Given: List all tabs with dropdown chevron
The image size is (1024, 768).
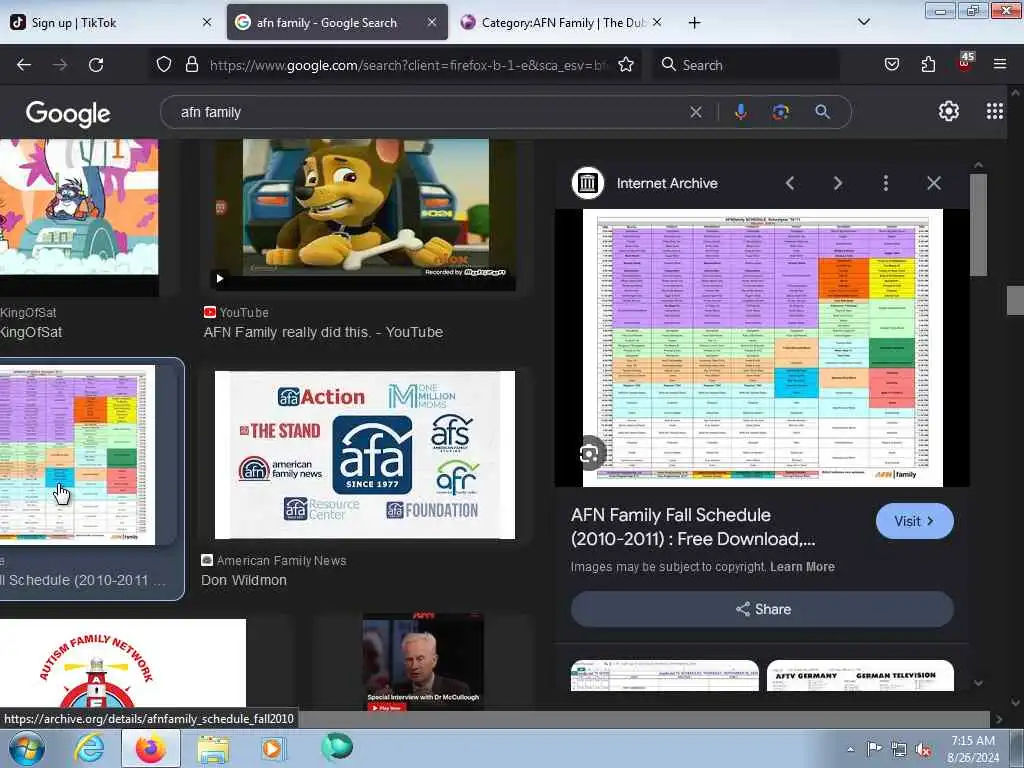Looking at the screenshot, I should [x=863, y=22].
